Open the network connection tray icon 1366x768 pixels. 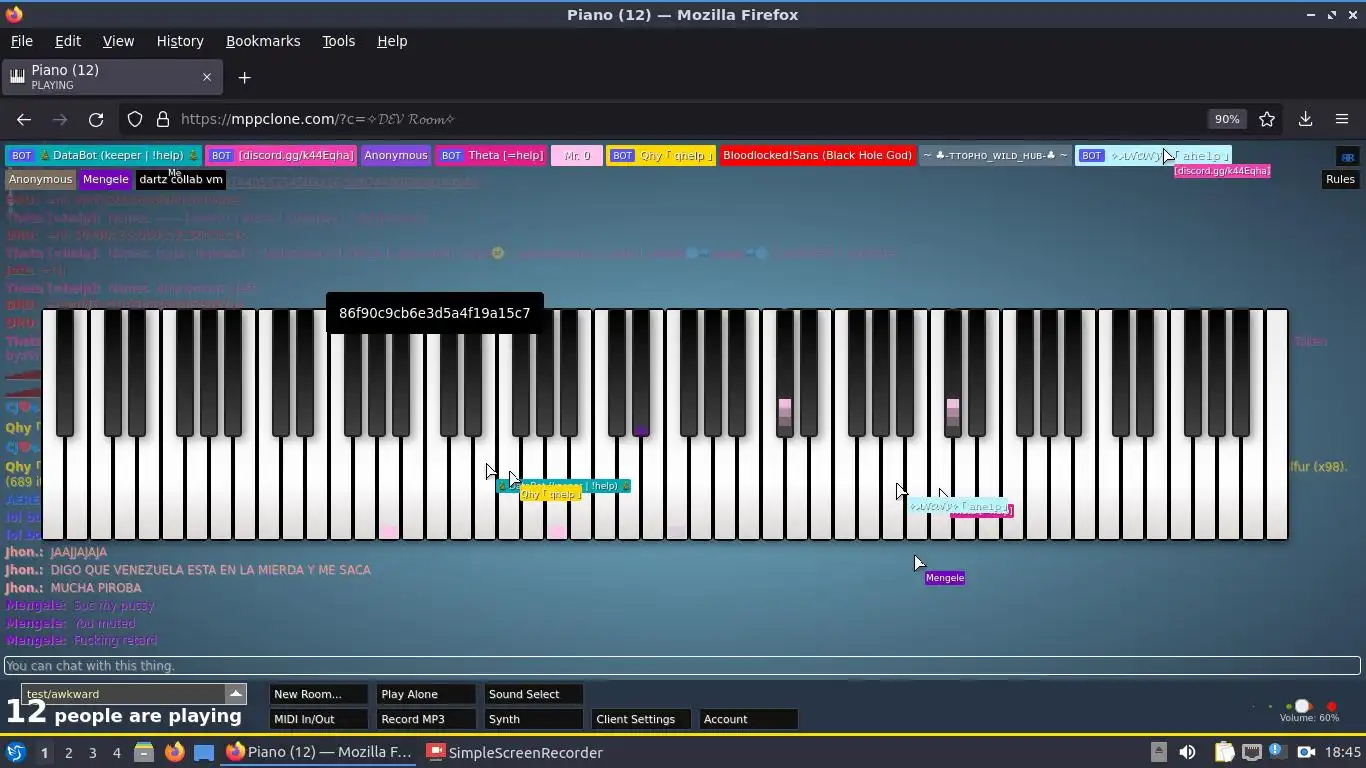pyautogui.click(x=1252, y=752)
